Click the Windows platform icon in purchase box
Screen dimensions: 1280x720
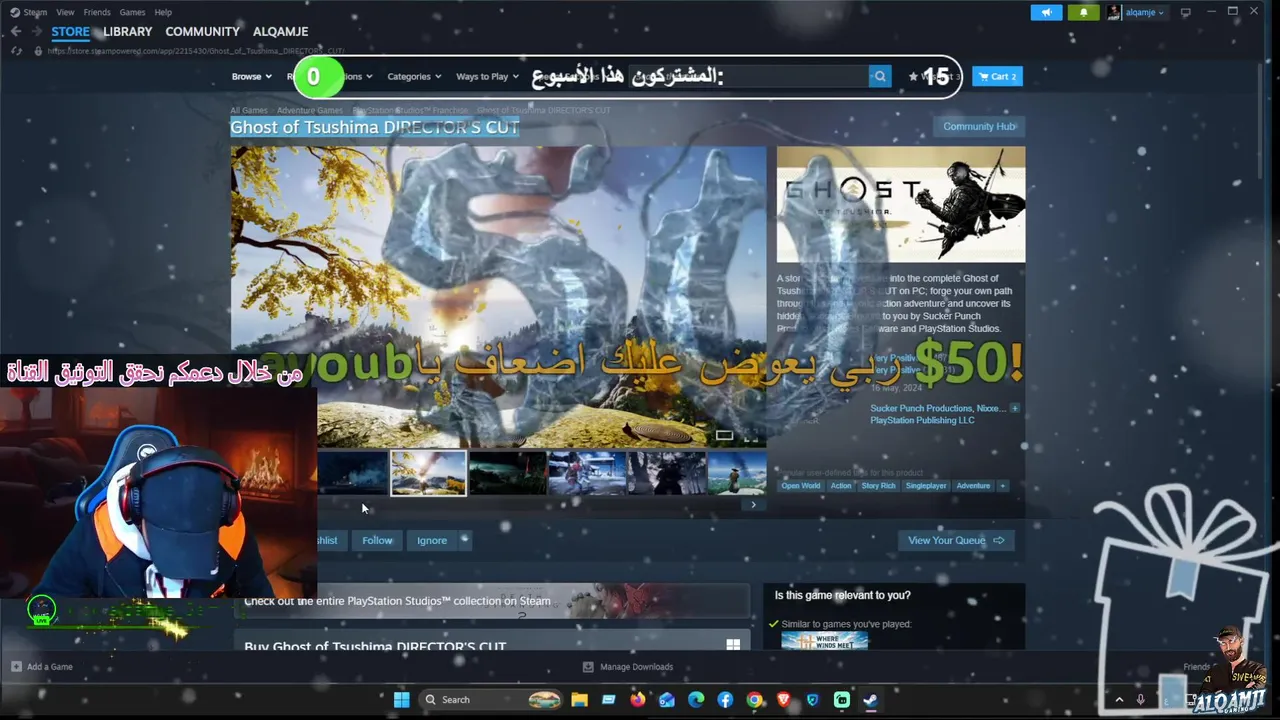(x=733, y=645)
